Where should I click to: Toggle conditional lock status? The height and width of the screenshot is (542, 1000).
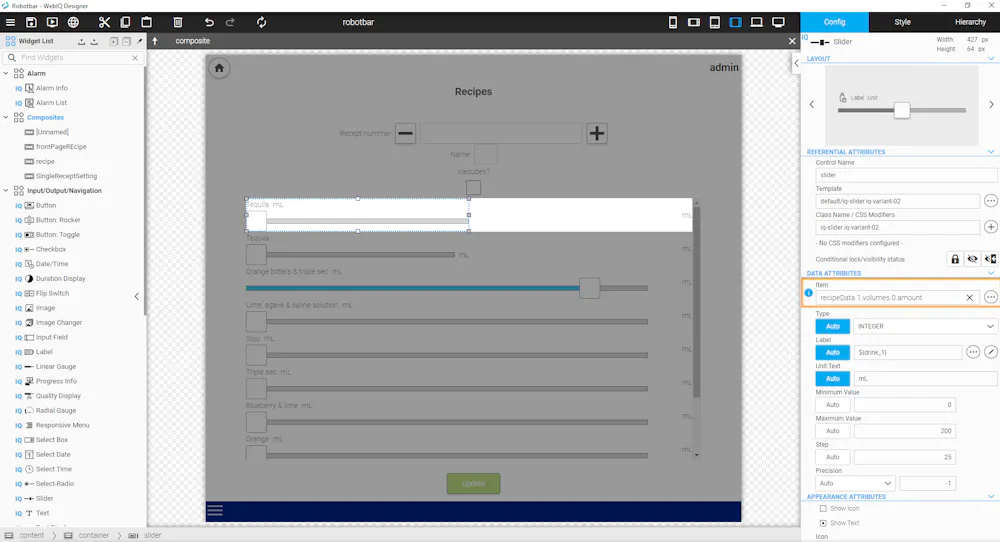coord(955,259)
